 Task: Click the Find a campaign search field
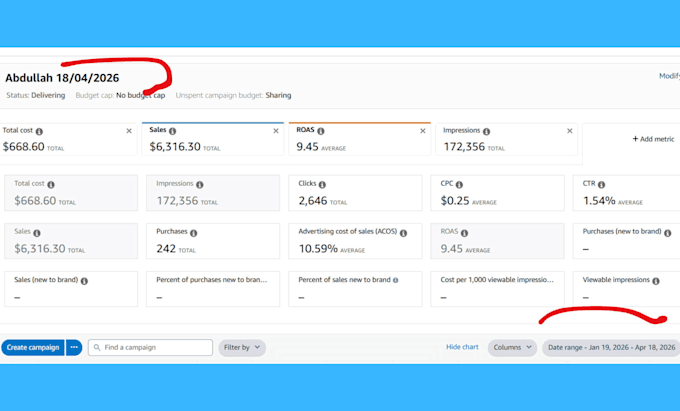[x=150, y=347]
